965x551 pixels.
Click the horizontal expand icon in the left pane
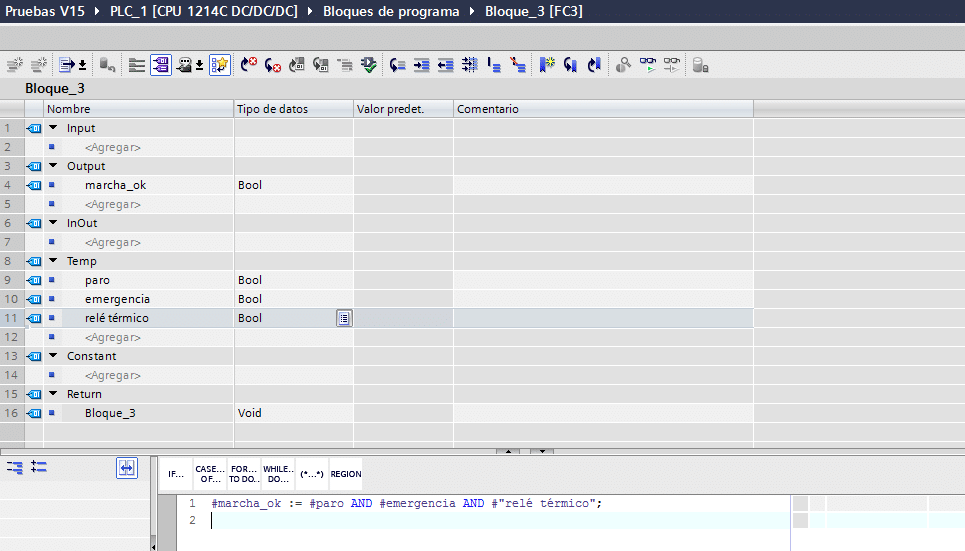(x=126, y=467)
